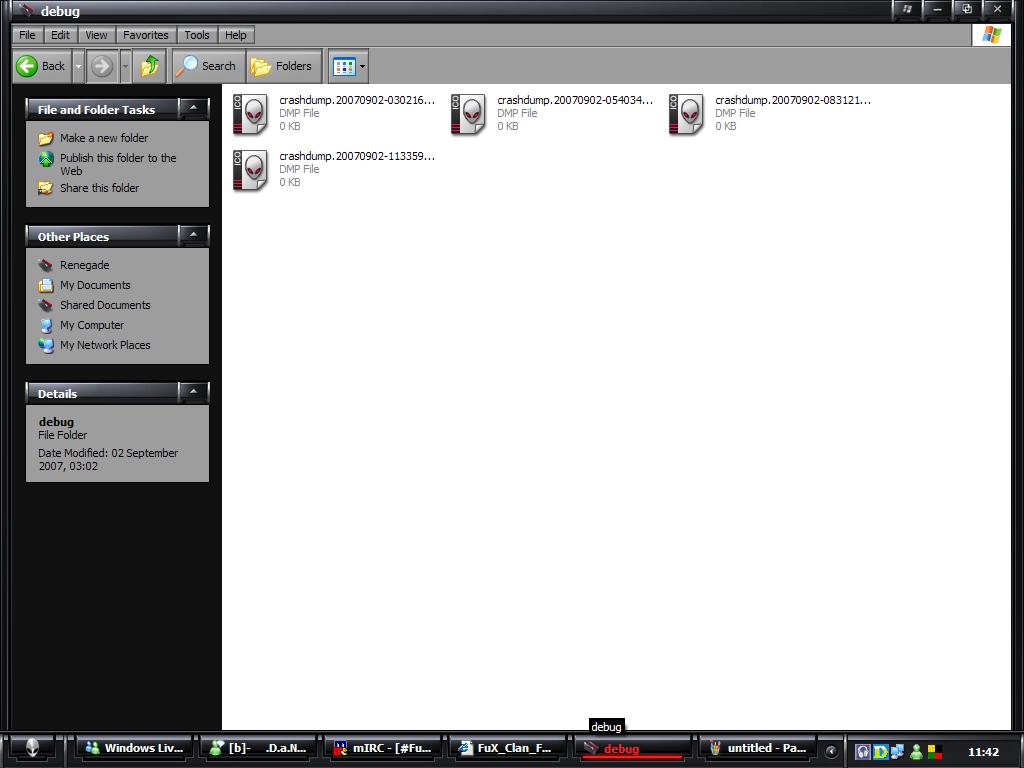Viewport: 1024px width, 768px height.
Task: Open the Tools menu
Action: tap(197, 35)
